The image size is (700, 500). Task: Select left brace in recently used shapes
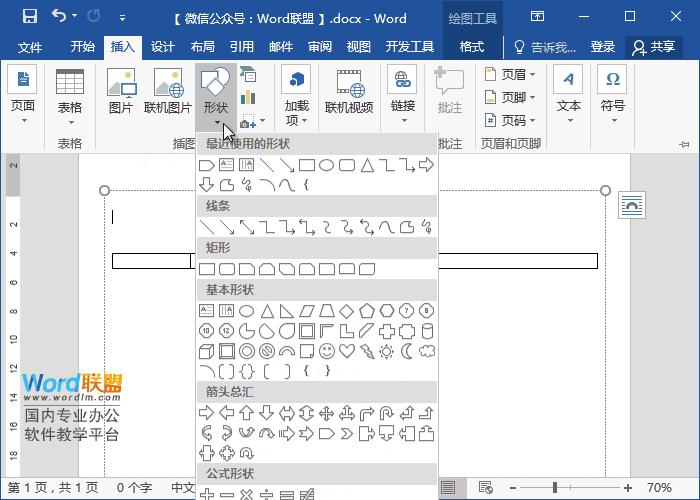(x=306, y=184)
